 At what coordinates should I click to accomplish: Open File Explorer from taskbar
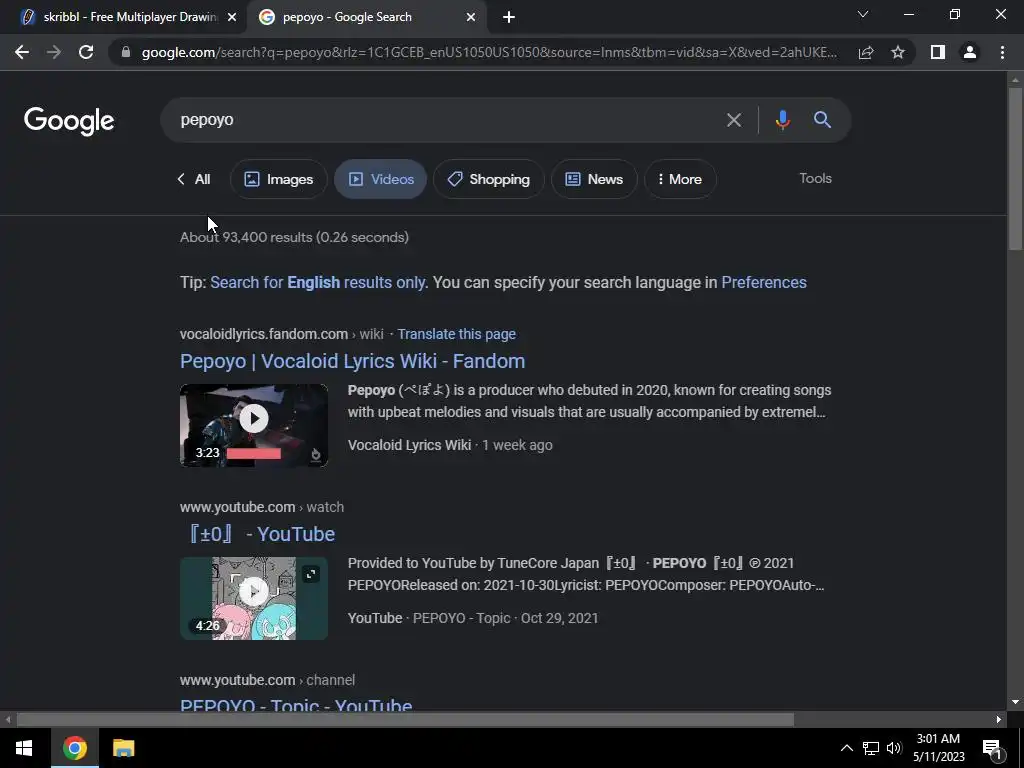(123, 748)
